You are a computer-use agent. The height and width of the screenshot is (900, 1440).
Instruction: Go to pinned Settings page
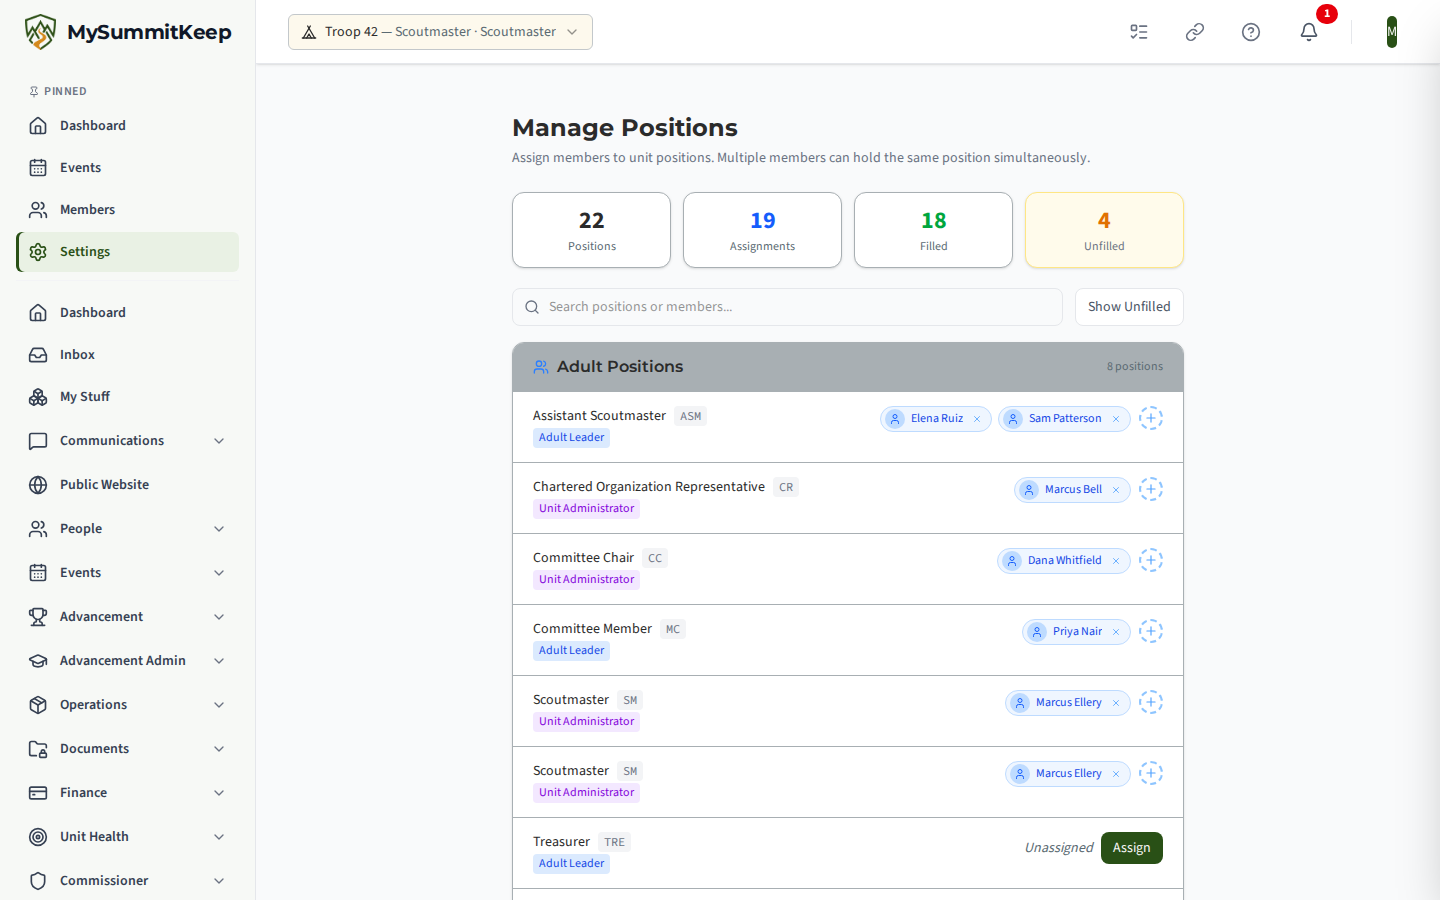coord(127,252)
